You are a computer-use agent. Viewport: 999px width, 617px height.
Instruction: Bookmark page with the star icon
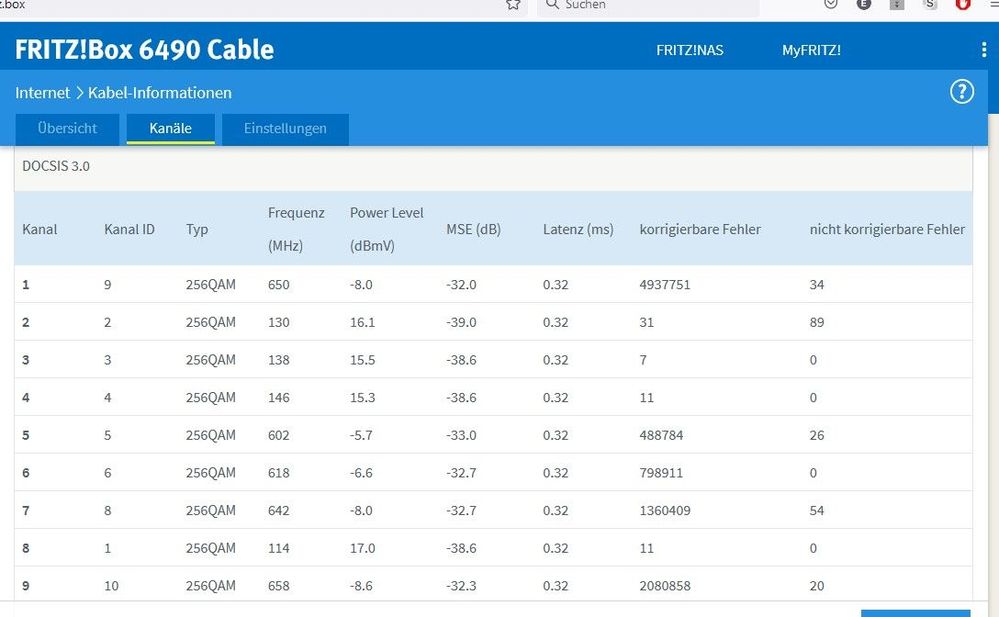pyautogui.click(x=514, y=4)
